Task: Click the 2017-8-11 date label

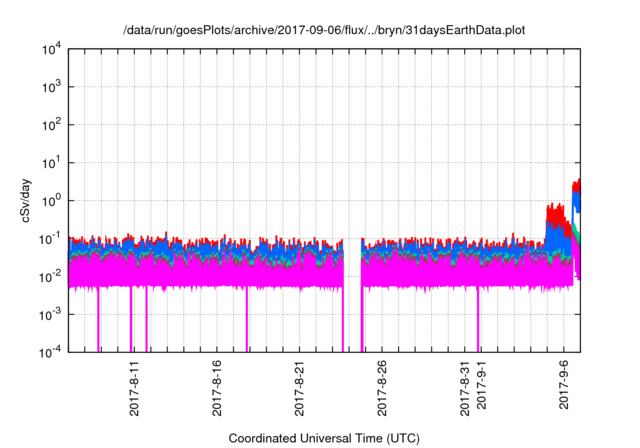Action: pos(134,388)
